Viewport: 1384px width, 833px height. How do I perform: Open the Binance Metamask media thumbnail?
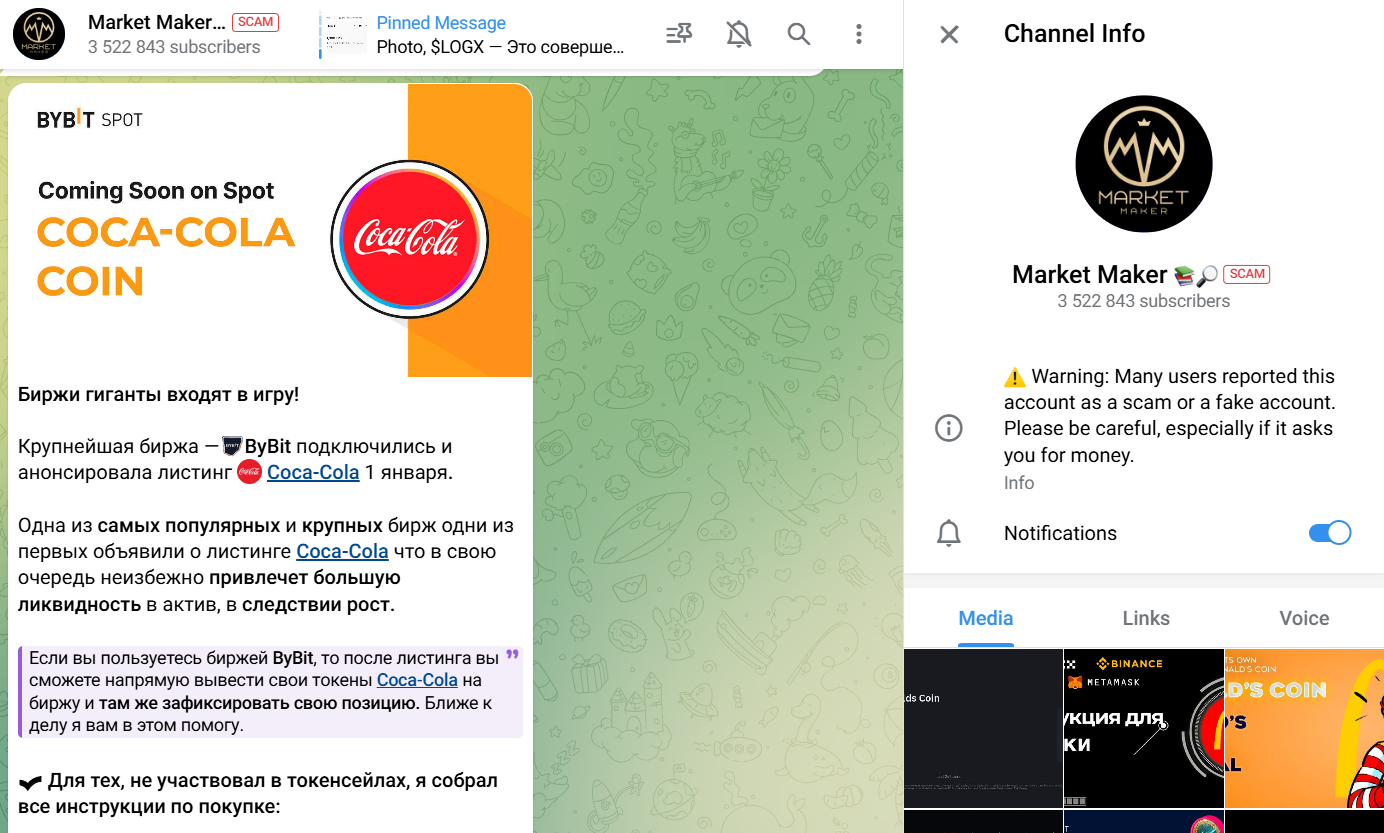click(1144, 728)
